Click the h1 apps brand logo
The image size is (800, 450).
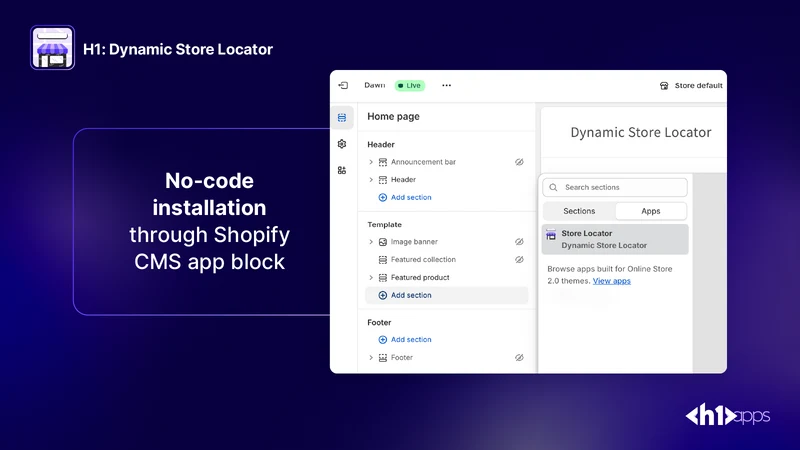pos(728,414)
